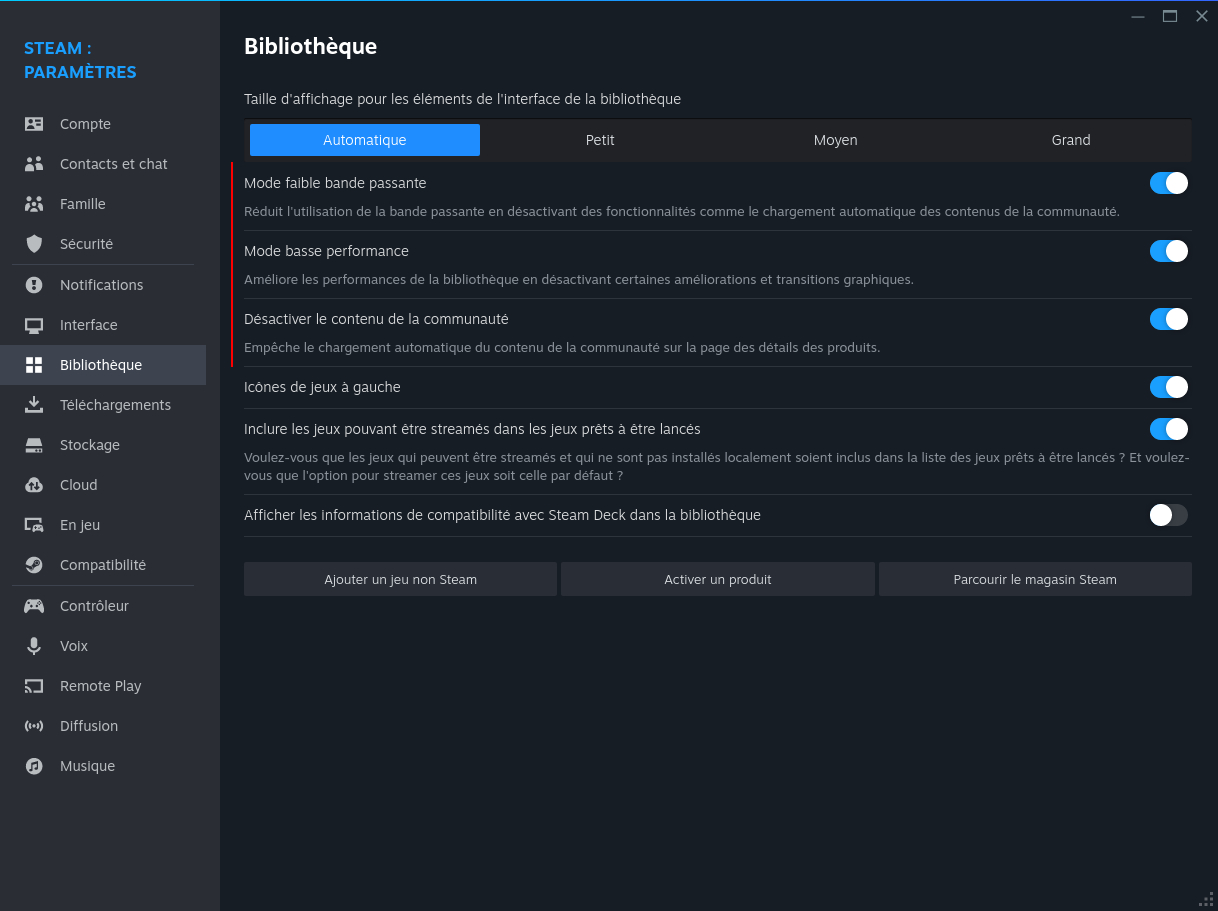Open Compatibilité via the Steam logo icon
Image resolution: width=1218 pixels, height=911 pixels.
pos(34,565)
